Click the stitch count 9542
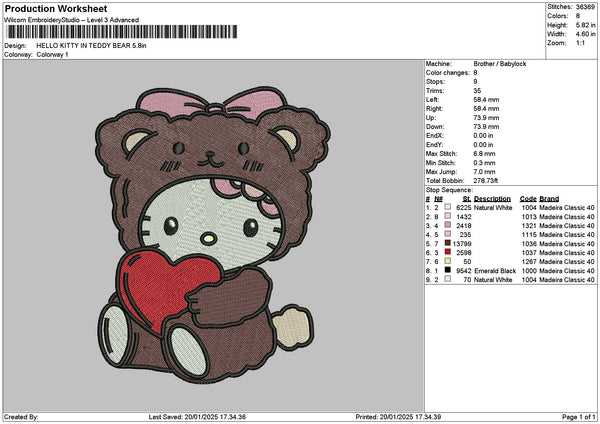This screenshot has width=600, height=424. (x=464, y=271)
